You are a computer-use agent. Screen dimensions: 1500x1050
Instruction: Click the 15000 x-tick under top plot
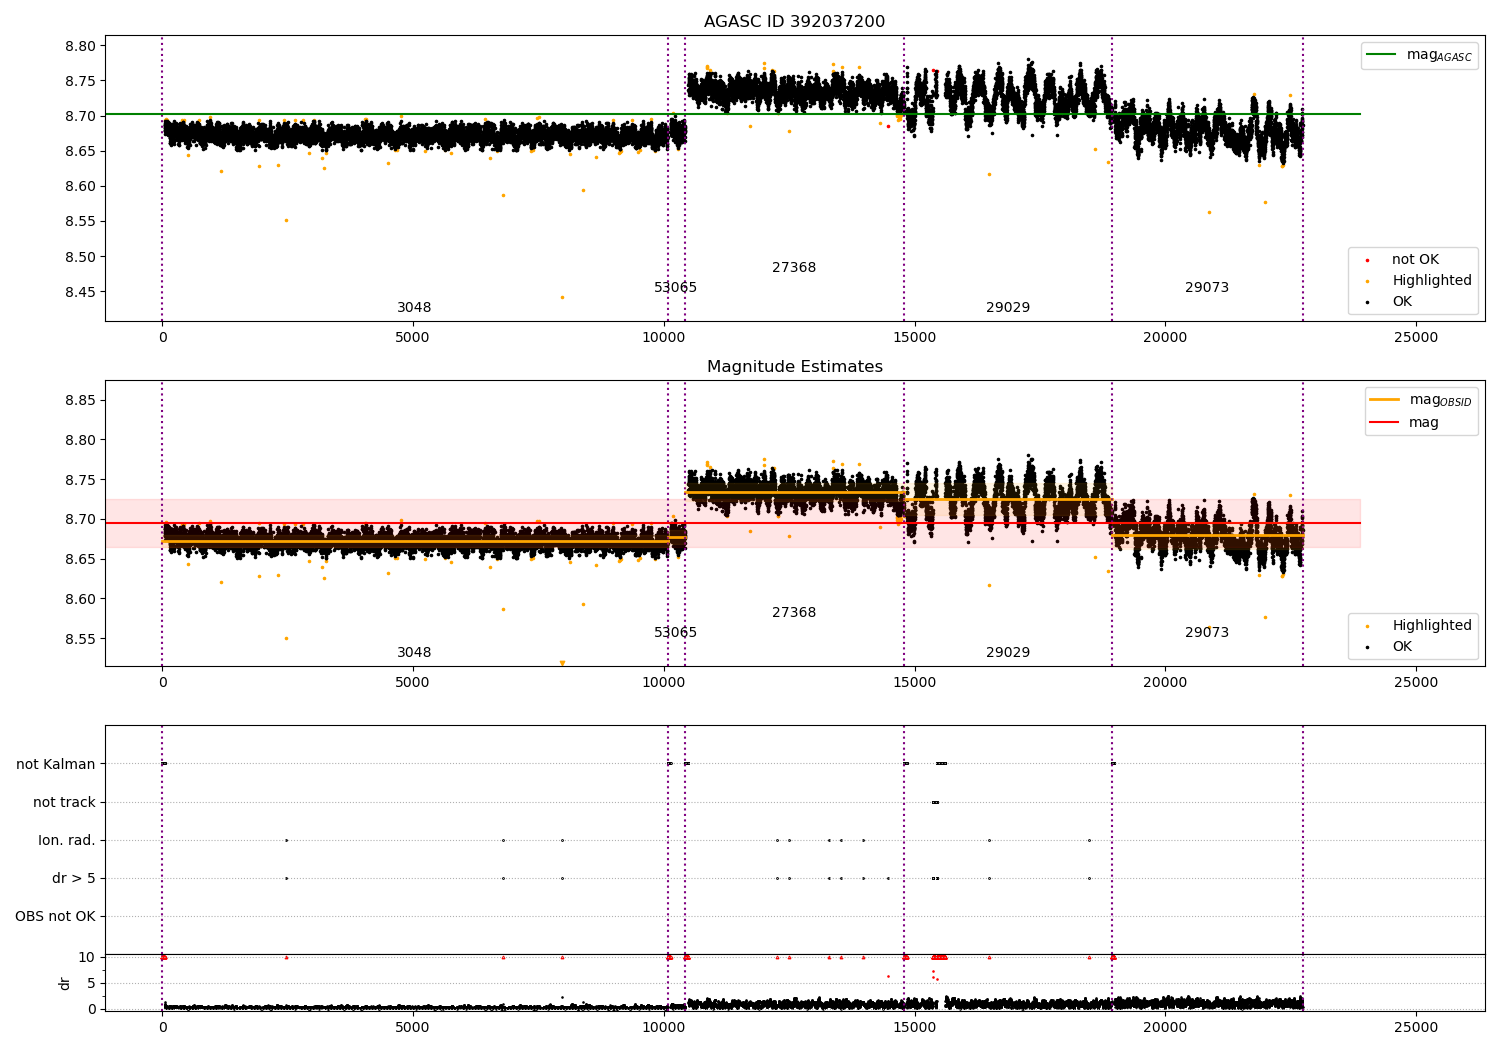pyautogui.click(x=914, y=338)
